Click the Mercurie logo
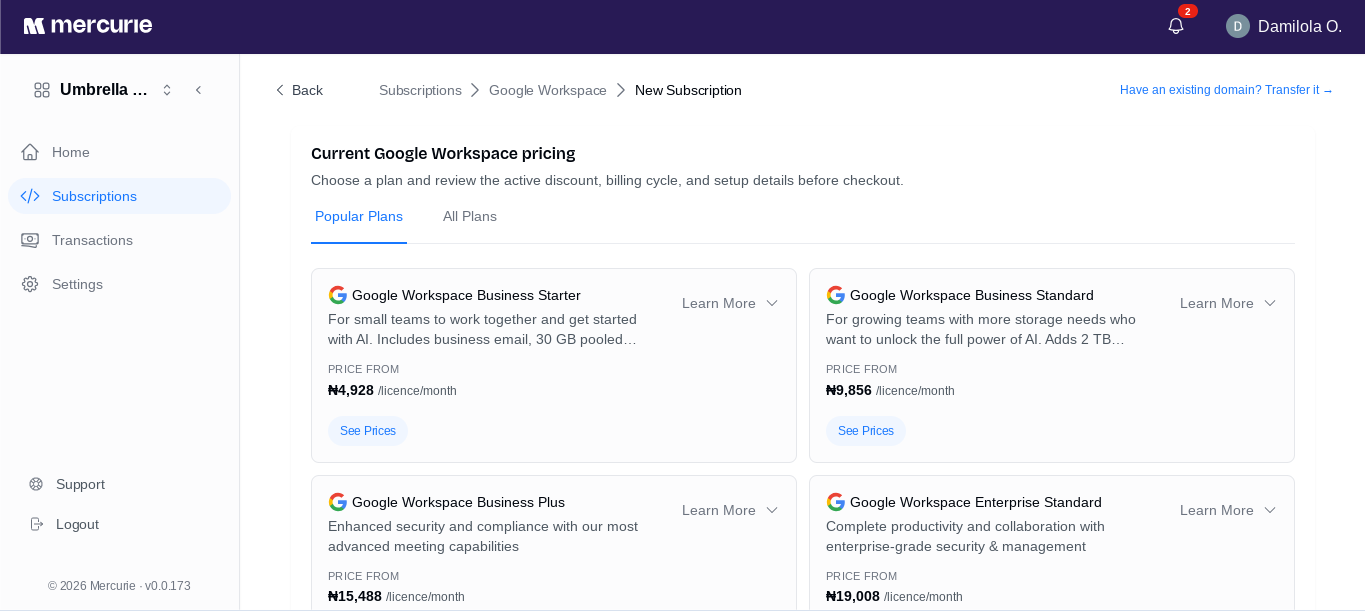The image size is (1365, 611). pos(88,26)
